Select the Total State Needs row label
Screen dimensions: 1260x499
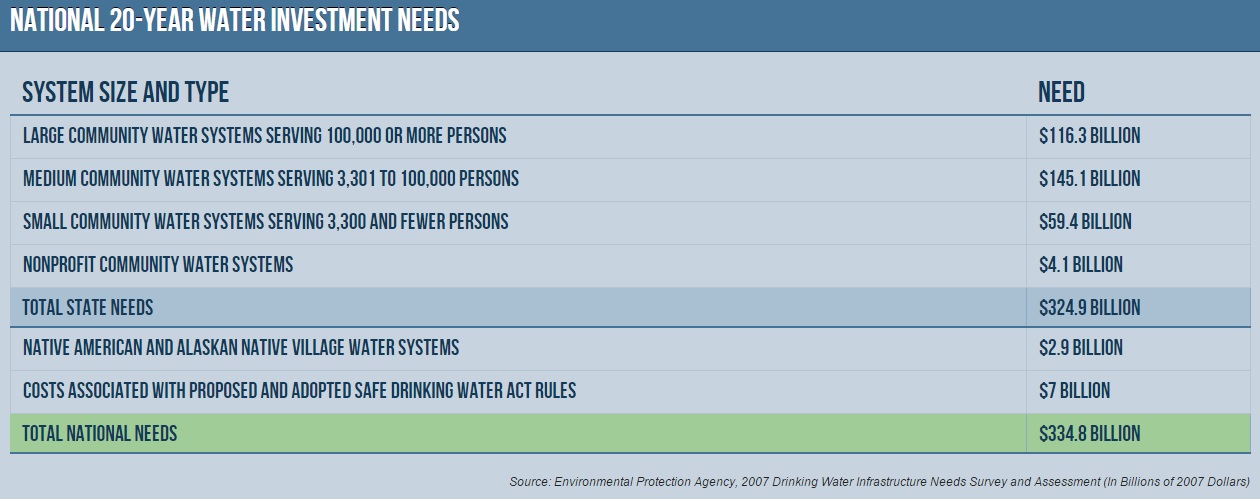tap(88, 307)
